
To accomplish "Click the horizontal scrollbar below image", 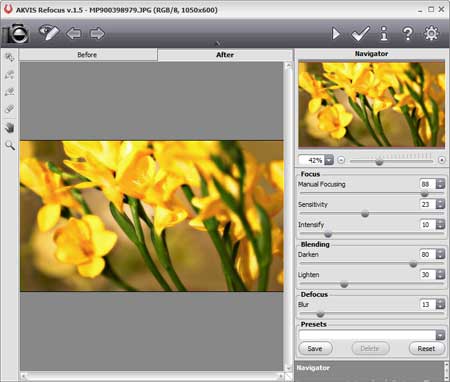I will coord(153,376).
